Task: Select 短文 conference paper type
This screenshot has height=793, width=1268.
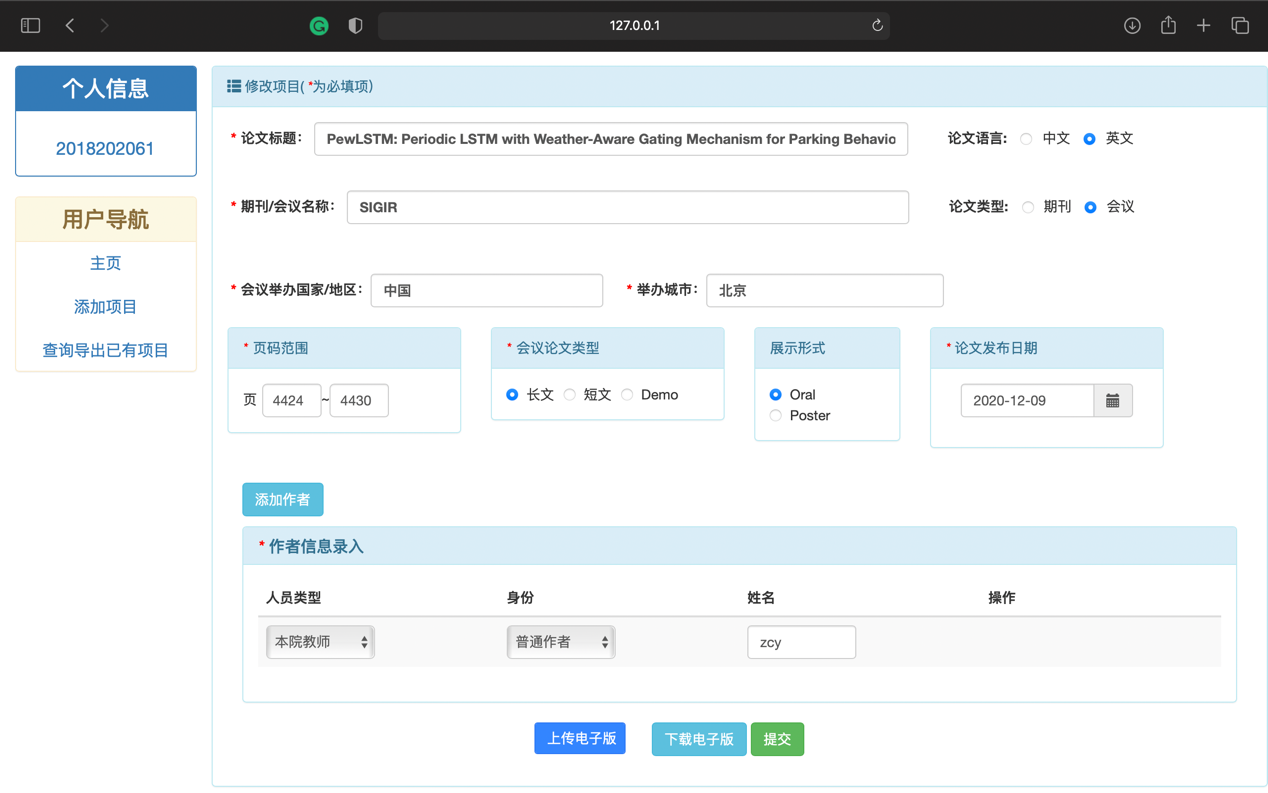Action: [x=570, y=395]
